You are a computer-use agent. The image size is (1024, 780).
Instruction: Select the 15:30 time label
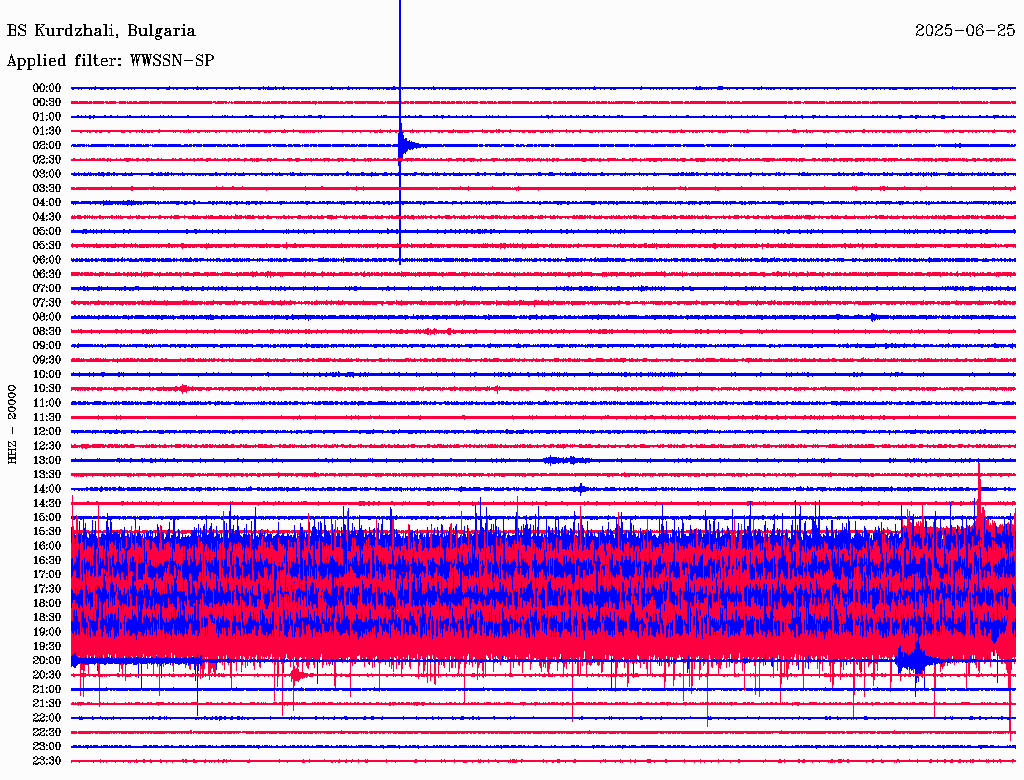tap(47, 532)
